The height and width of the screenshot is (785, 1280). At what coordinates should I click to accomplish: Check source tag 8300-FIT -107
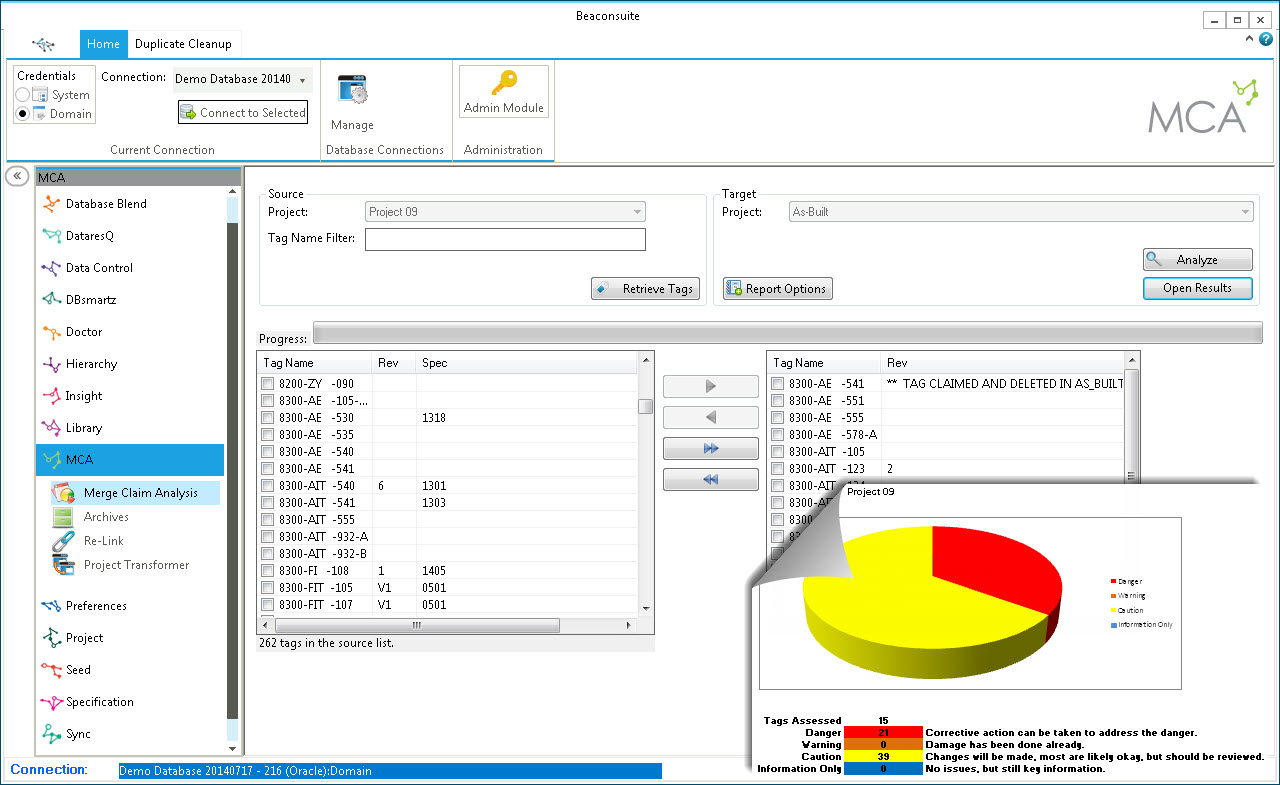point(267,605)
